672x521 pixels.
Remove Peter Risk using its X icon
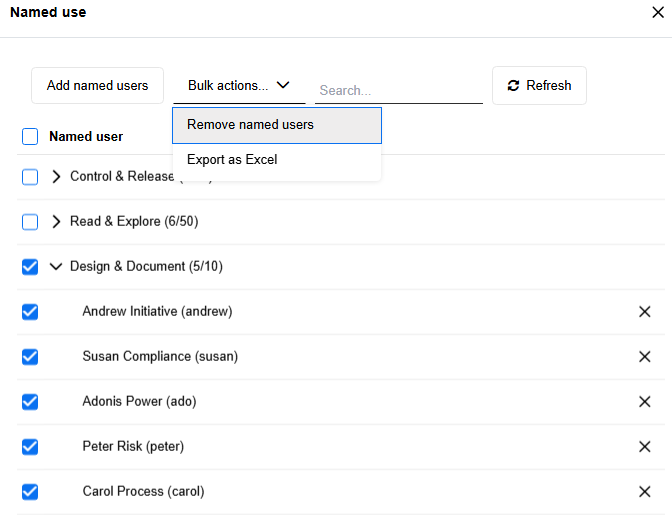pyautogui.click(x=645, y=446)
